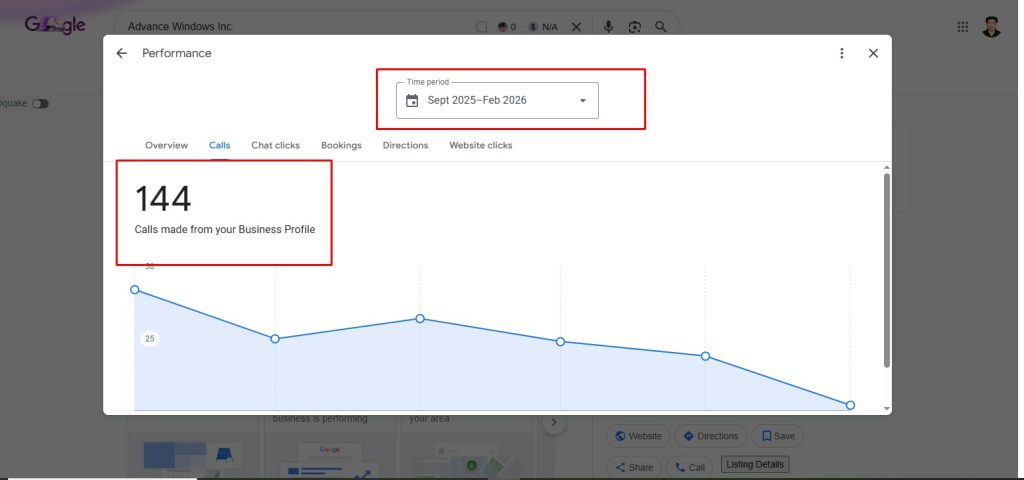Start voice search with microphone icon
The width and height of the screenshot is (1024, 480).
(x=608, y=27)
